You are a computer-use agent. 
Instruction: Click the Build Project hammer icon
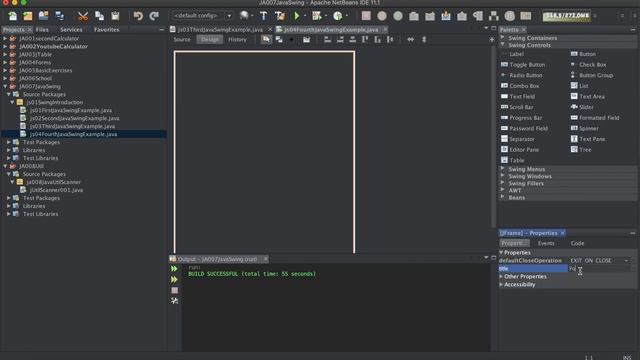pos(263,16)
